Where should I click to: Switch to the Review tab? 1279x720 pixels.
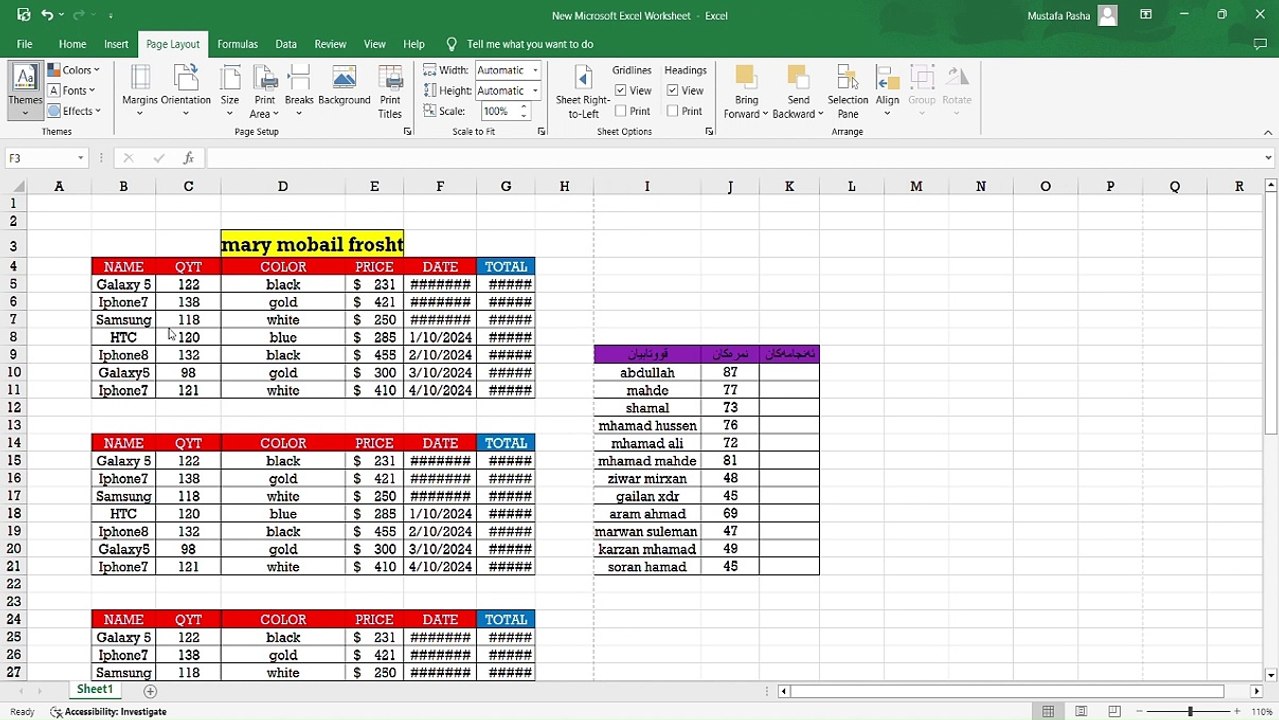[330, 44]
